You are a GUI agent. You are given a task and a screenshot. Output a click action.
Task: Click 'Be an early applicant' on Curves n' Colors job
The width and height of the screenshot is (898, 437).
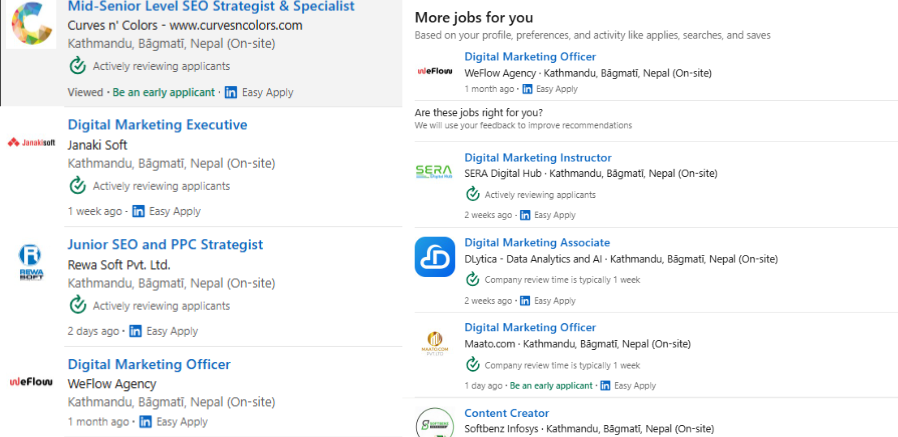pyautogui.click(x=164, y=92)
